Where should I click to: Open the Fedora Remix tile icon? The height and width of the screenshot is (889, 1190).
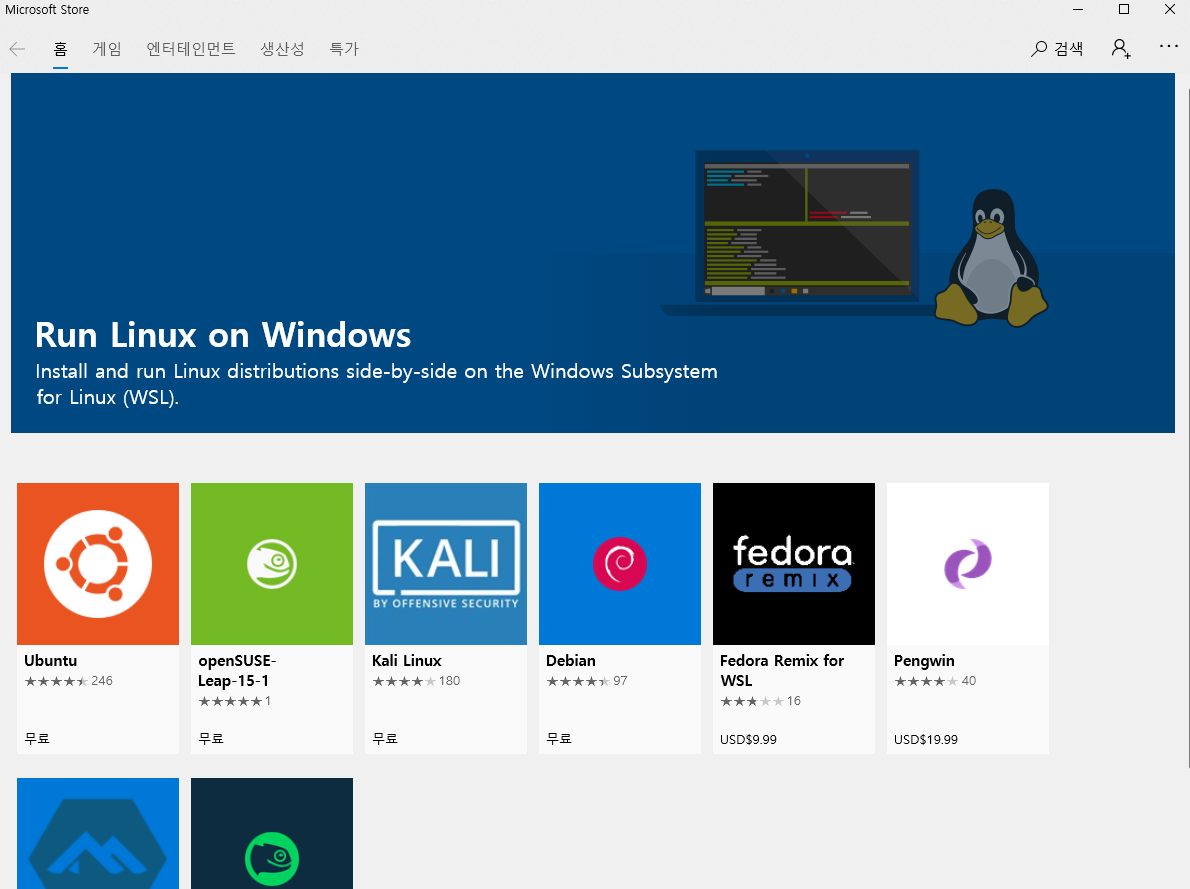[x=794, y=564]
